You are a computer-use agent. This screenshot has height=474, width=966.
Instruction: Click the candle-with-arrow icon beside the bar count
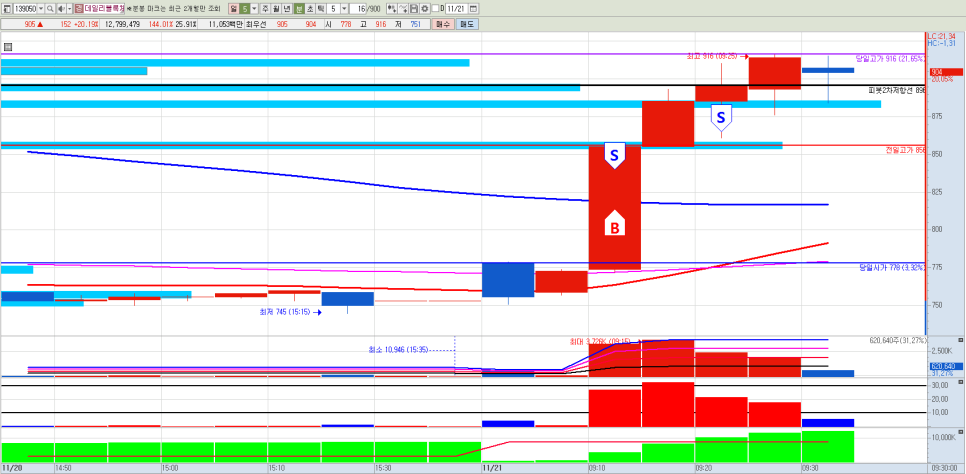click(x=392, y=9)
